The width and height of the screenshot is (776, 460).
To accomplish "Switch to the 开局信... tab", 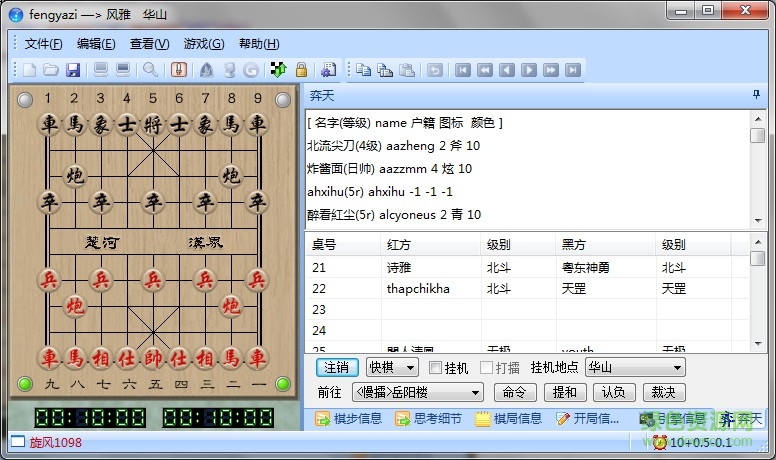I will pos(587,419).
